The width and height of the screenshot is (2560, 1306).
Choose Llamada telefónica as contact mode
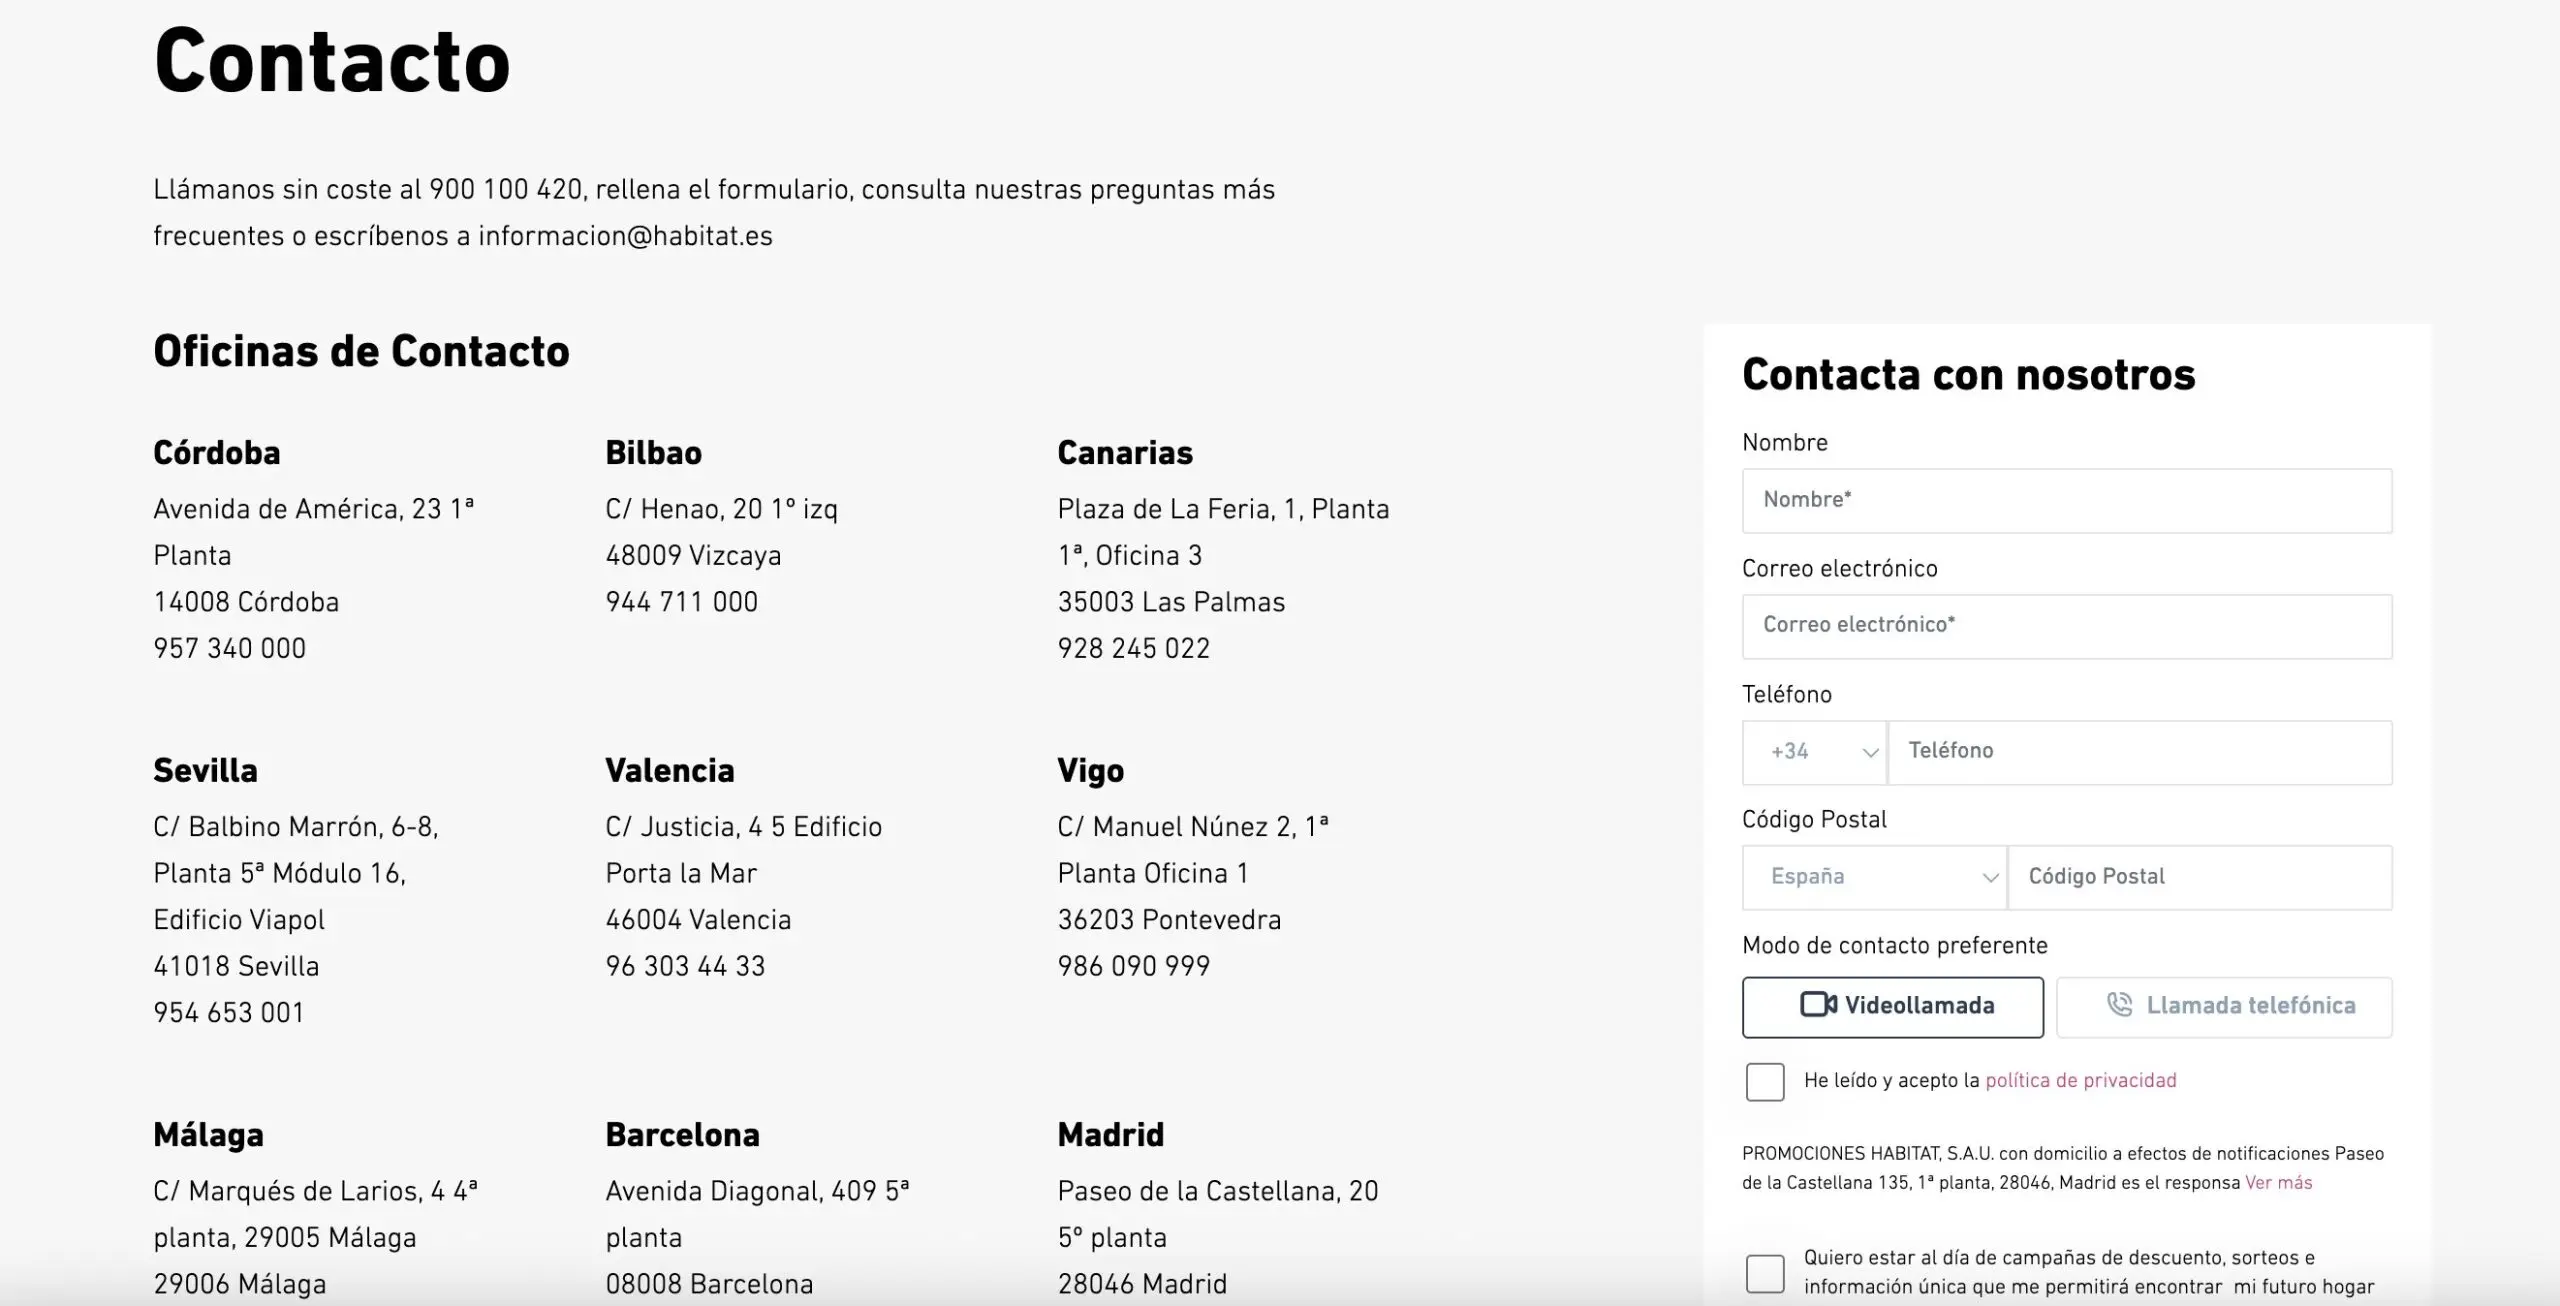click(x=2224, y=1007)
